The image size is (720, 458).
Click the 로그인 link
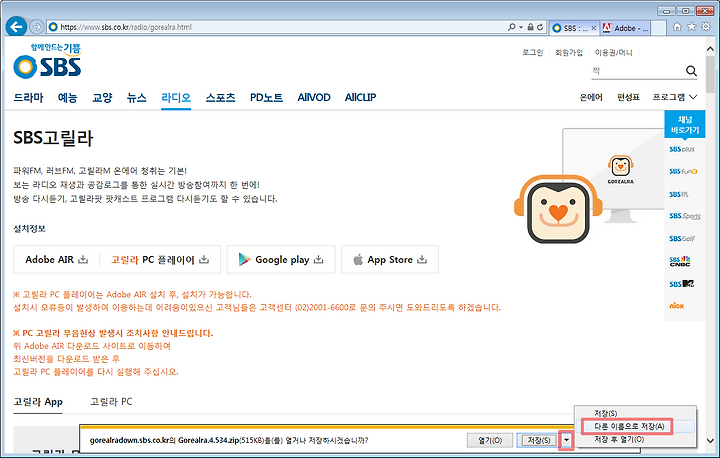tap(532, 52)
